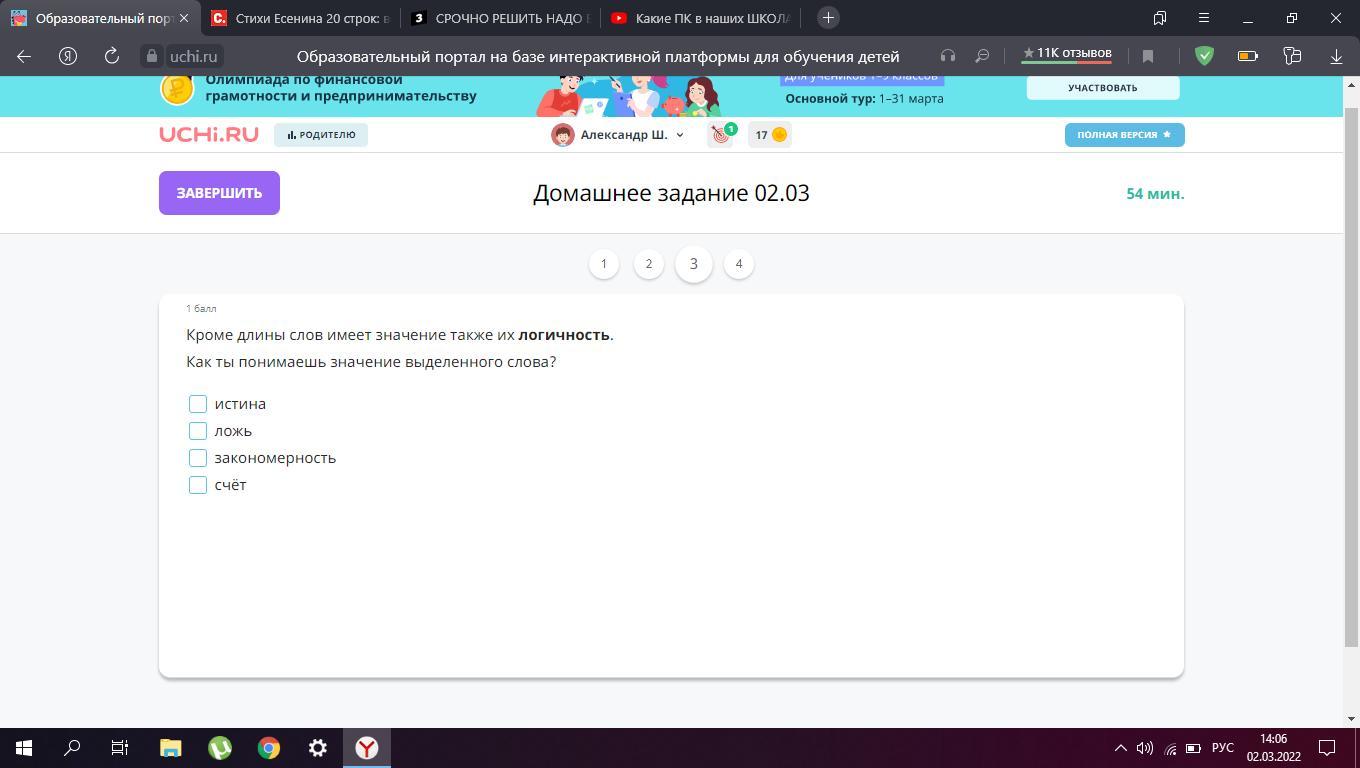1360x768 pixels.
Task: Go to question 4
Action: coord(739,264)
